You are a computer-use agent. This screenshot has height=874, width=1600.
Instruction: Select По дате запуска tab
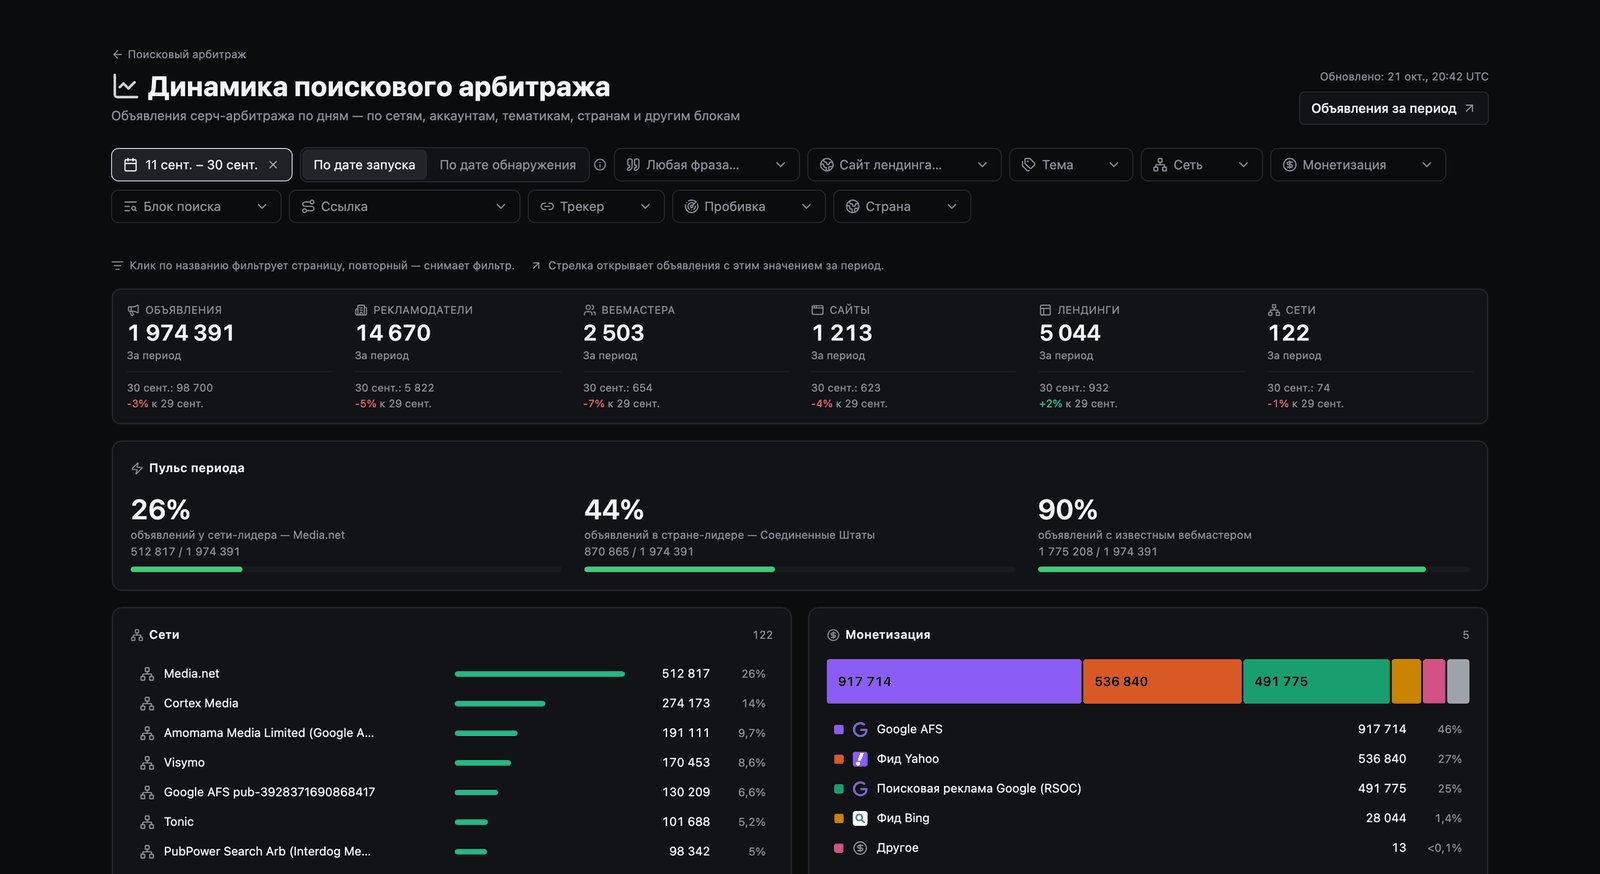pos(364,165)
